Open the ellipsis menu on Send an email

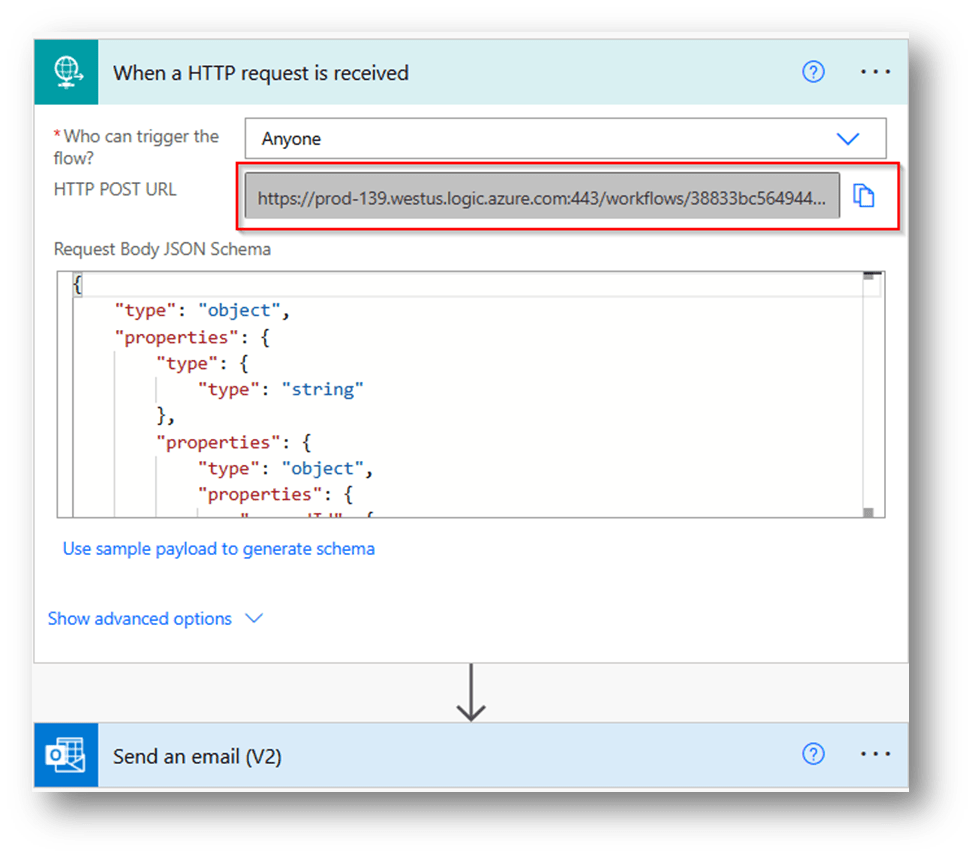876,756
